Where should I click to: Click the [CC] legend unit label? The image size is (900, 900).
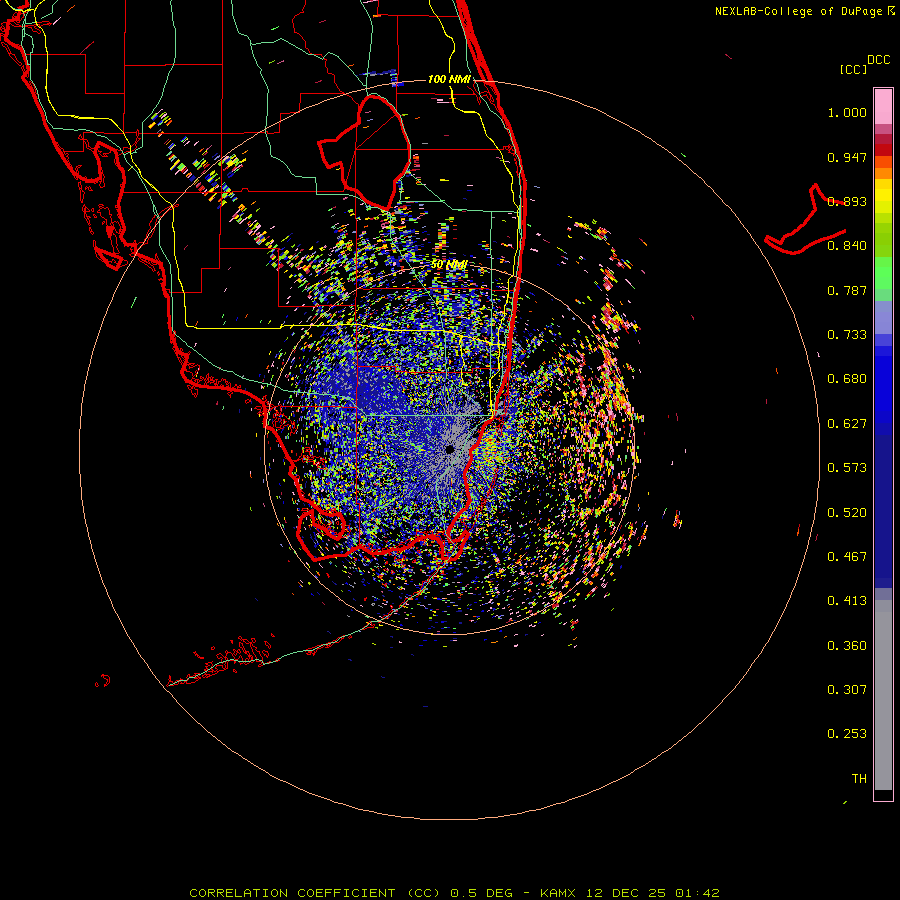pos(853,69)
